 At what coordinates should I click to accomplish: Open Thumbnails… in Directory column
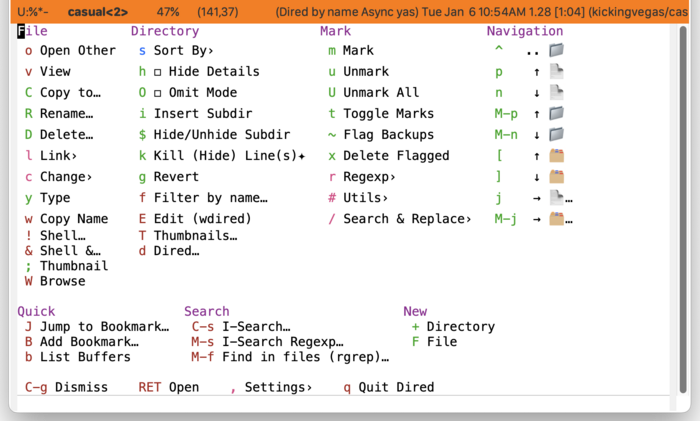[195, 235]
